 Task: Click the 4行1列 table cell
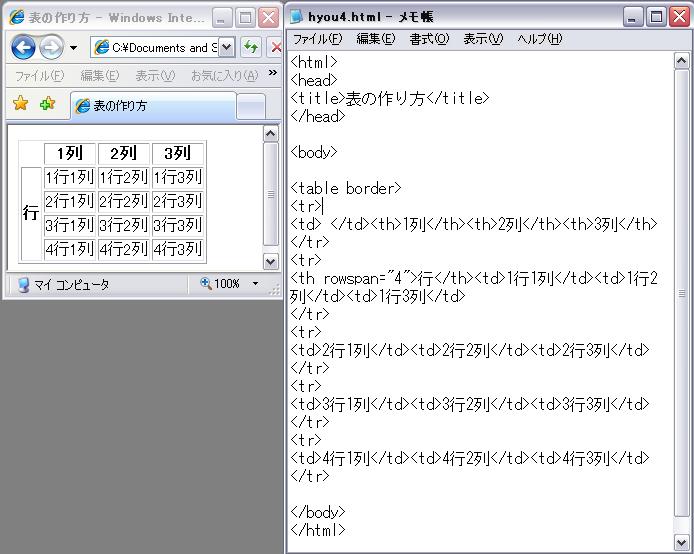point(70,250)
